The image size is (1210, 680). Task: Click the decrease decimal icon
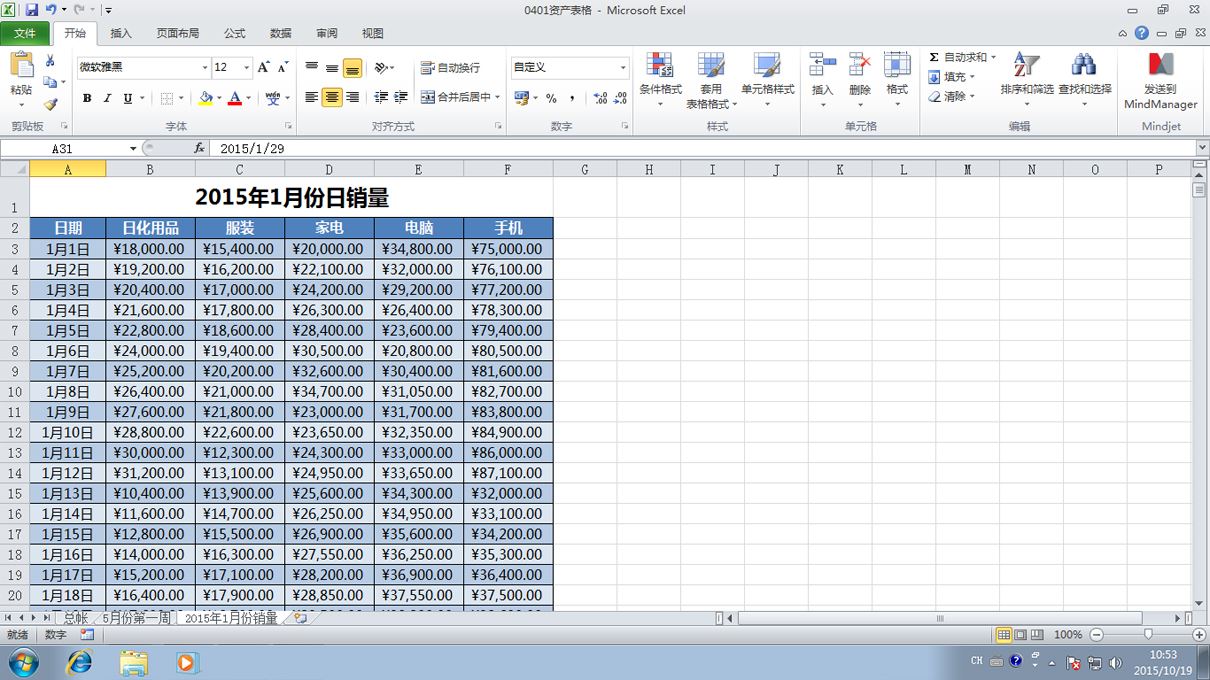620,98
